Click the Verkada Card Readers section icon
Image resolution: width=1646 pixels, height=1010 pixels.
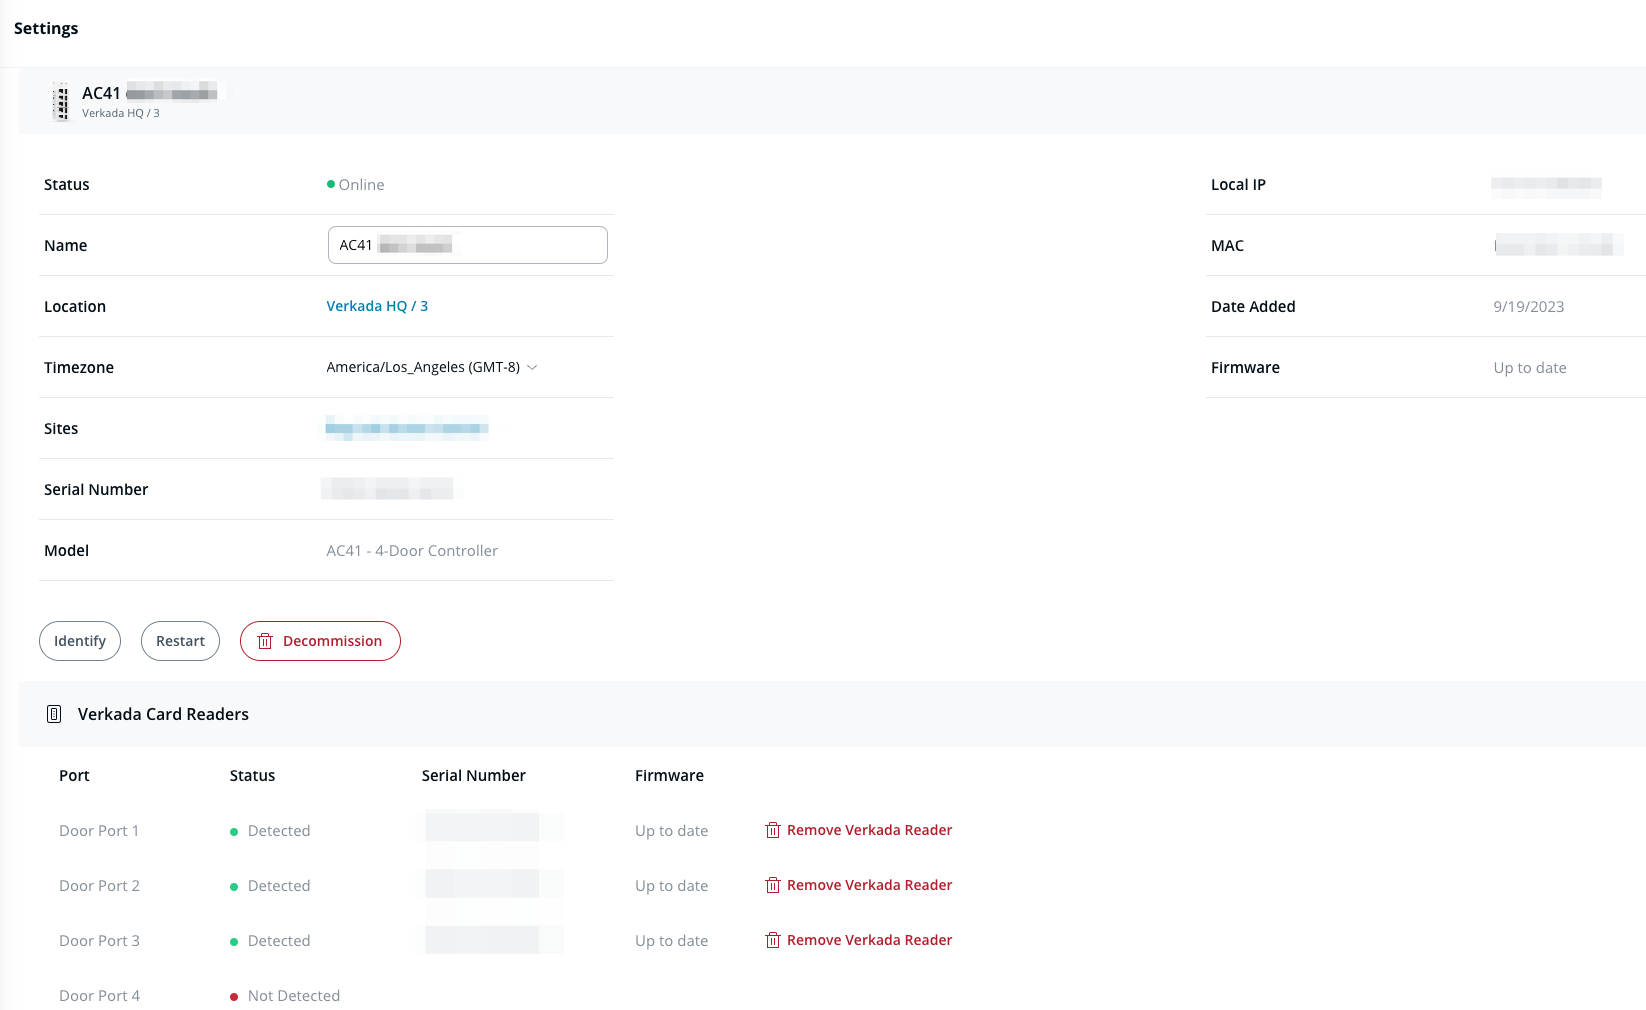(x=55, y=714)
